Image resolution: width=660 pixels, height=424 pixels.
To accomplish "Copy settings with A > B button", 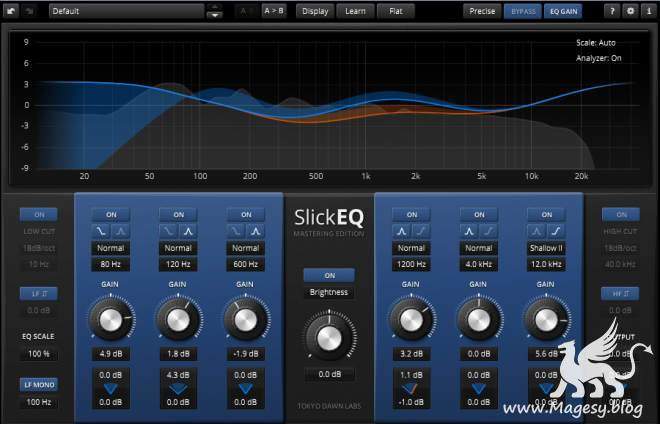I will coord(274,11).
